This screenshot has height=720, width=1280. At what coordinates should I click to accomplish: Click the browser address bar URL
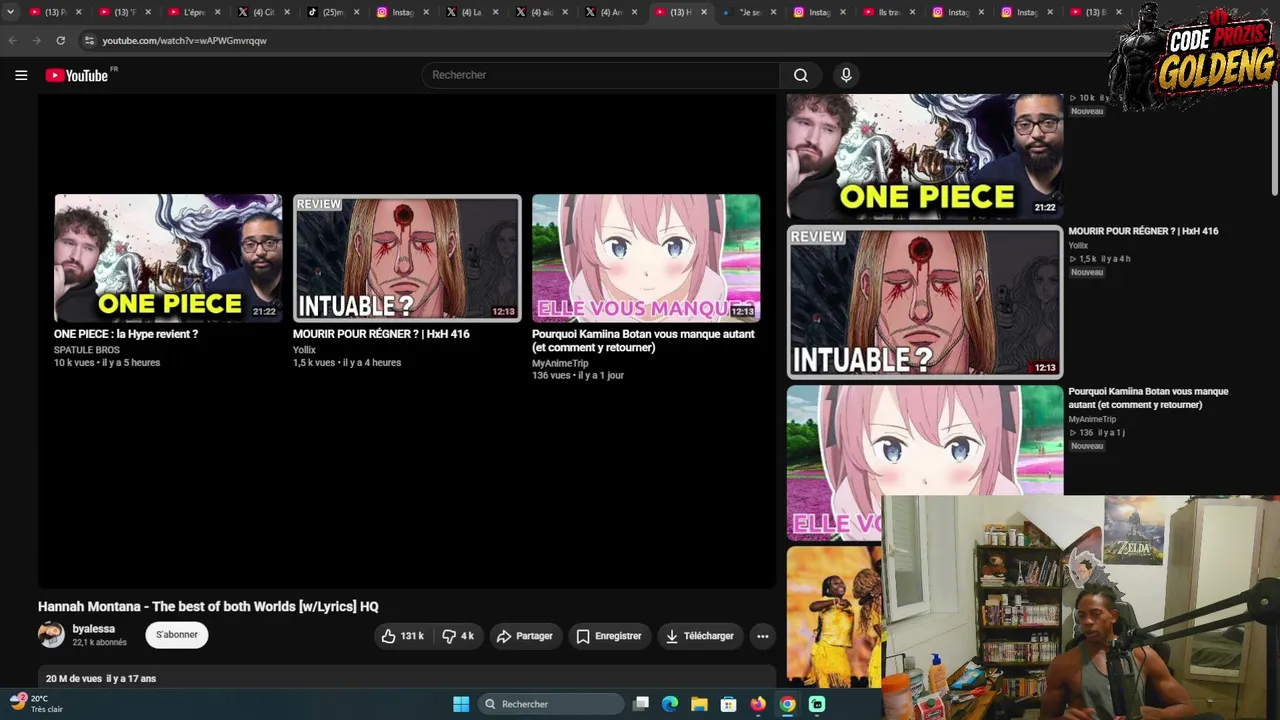(x=184, y=41)
